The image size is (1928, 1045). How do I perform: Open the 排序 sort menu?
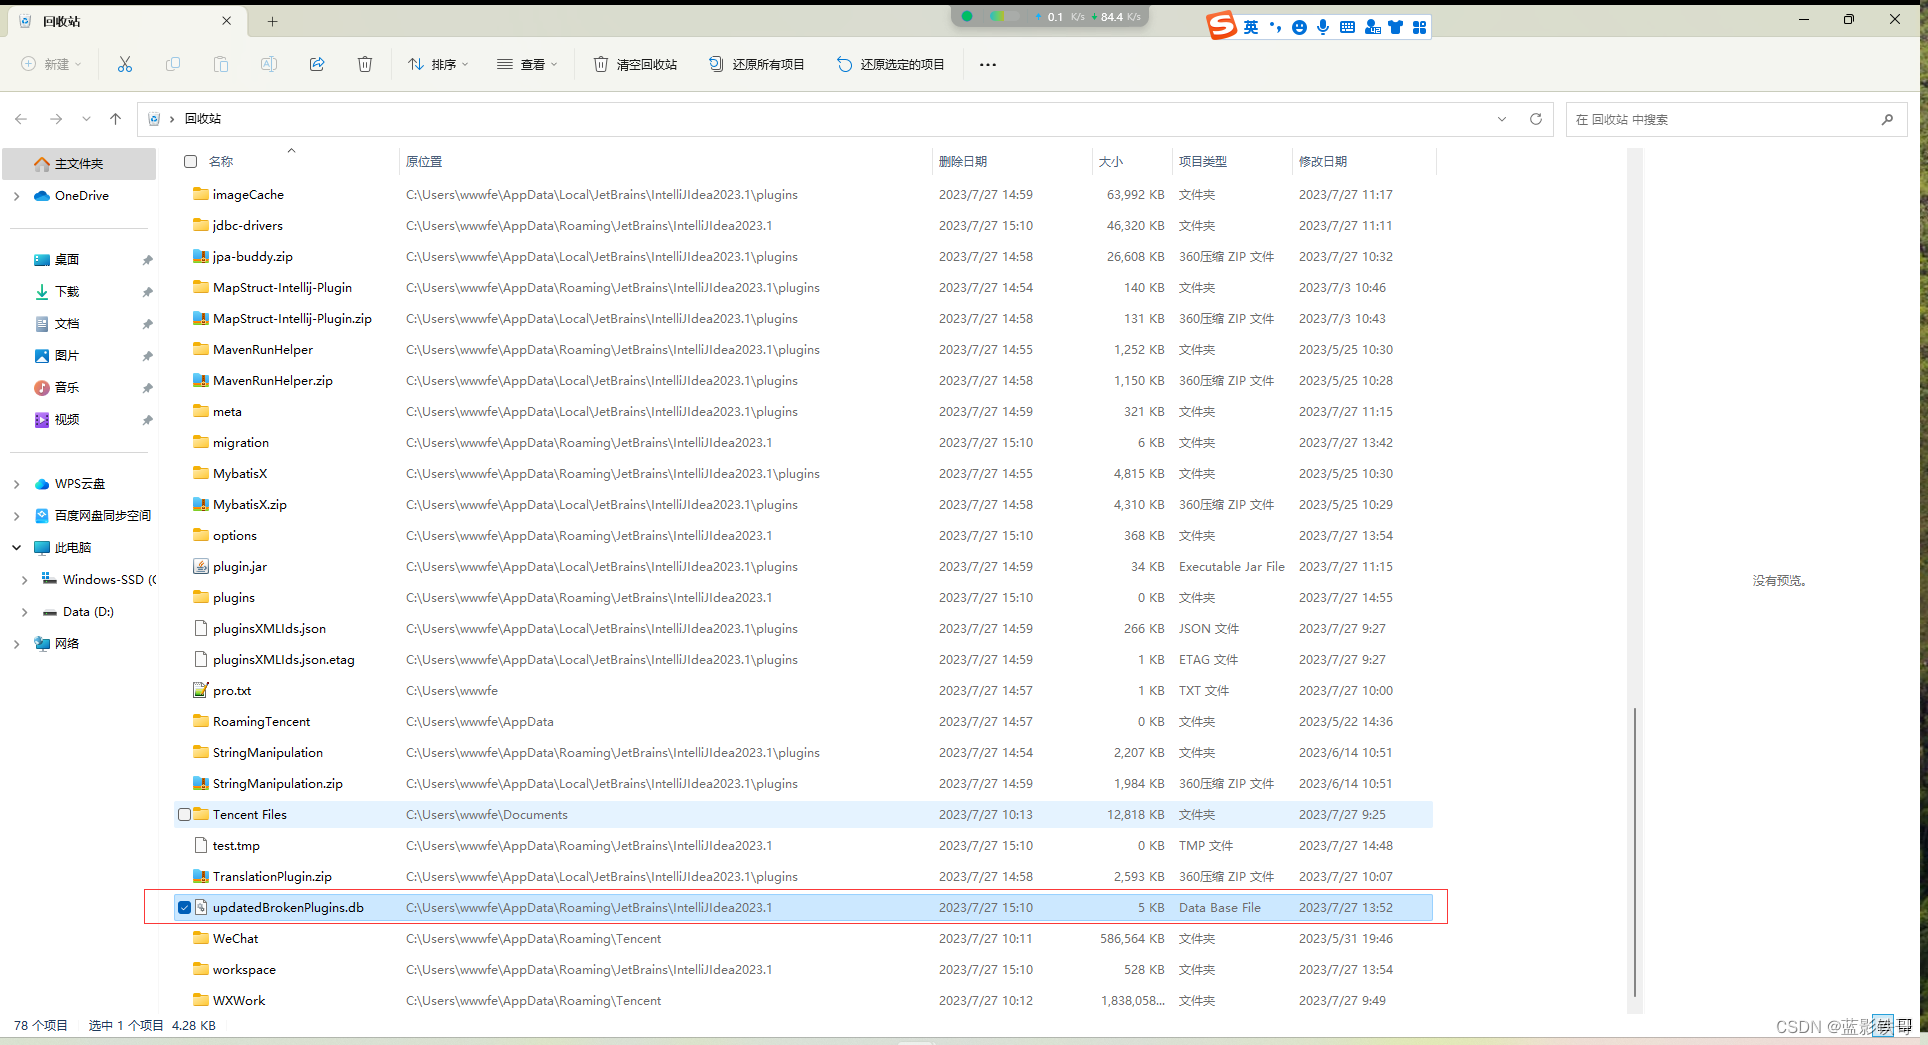[x=438, y=64]
